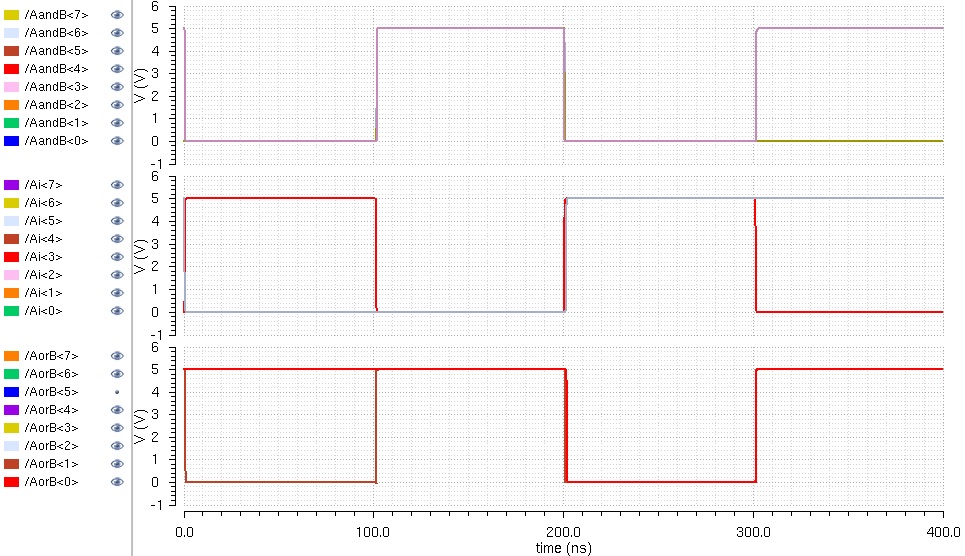Select the /Ai<4> signal name
The width and height of the screenshot is (965, 556).
pos(43,239)
